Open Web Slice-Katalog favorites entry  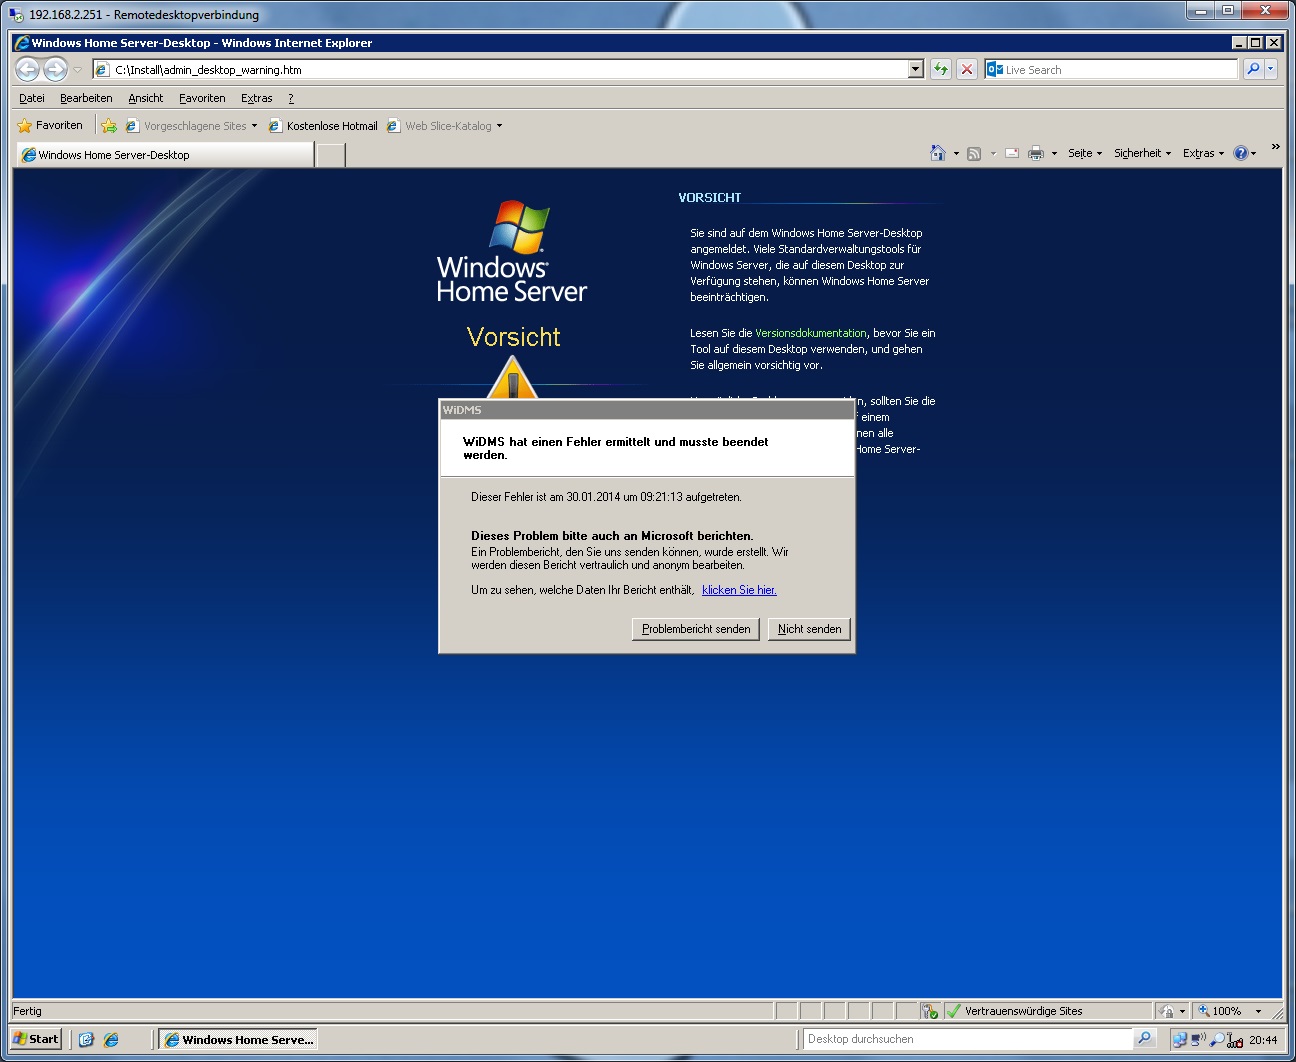point(445,126)
